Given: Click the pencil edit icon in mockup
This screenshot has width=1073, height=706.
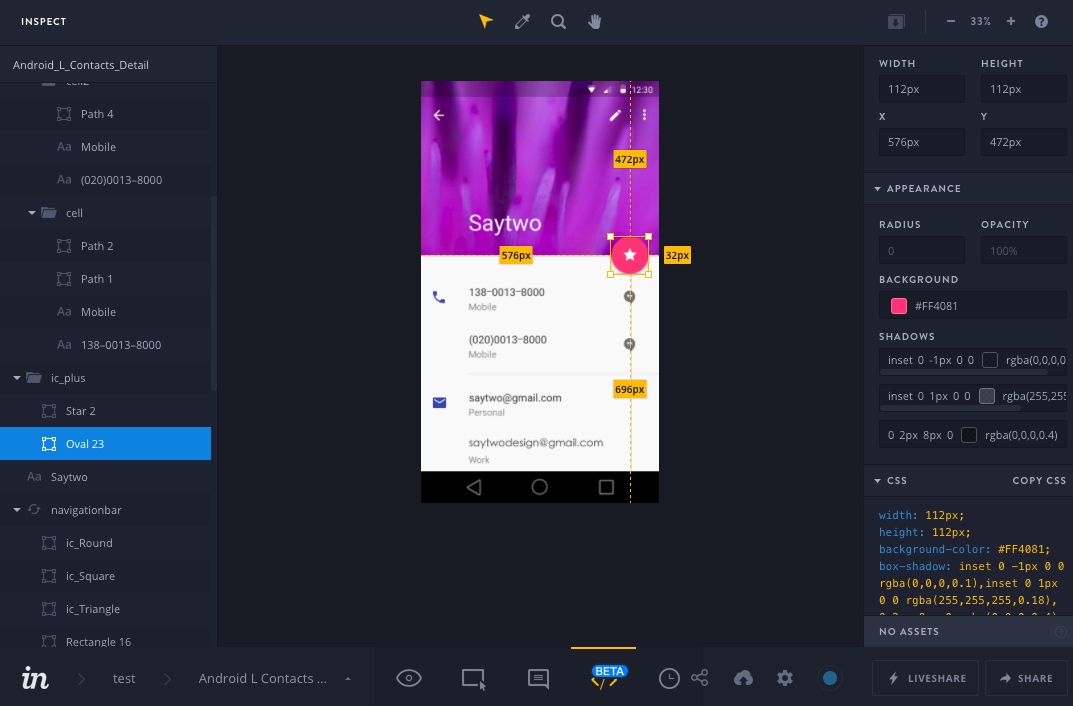Looking at the screenshot, I should pyautogui.click(x=615, y=115).
